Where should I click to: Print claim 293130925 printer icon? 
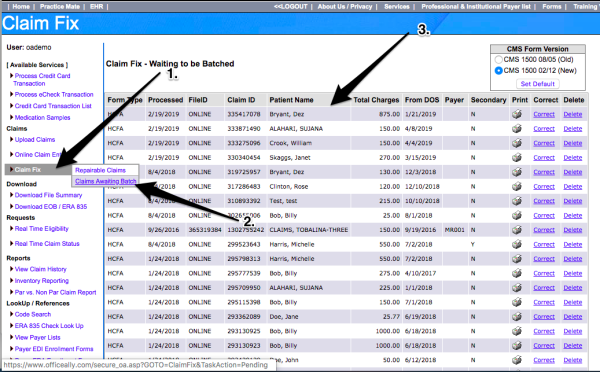coord(517,331)
